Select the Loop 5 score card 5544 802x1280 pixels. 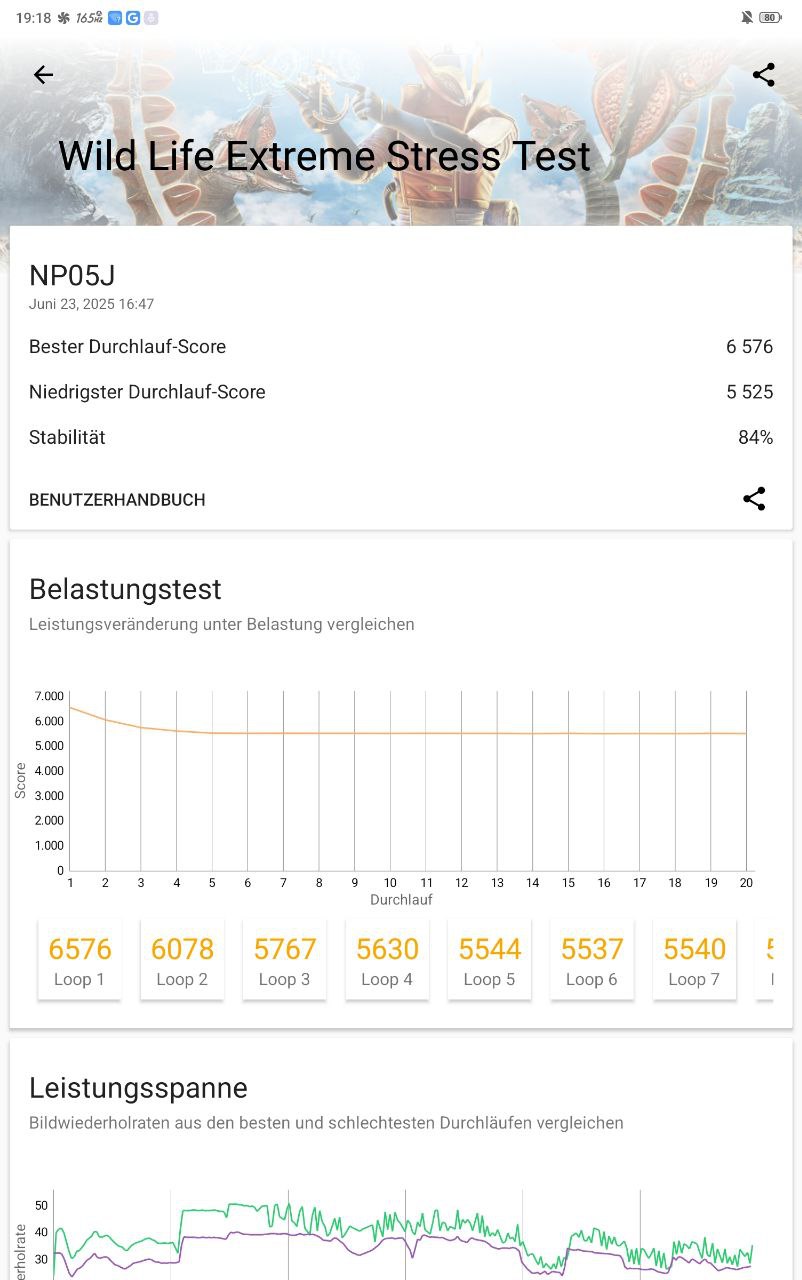pos(490,960)
